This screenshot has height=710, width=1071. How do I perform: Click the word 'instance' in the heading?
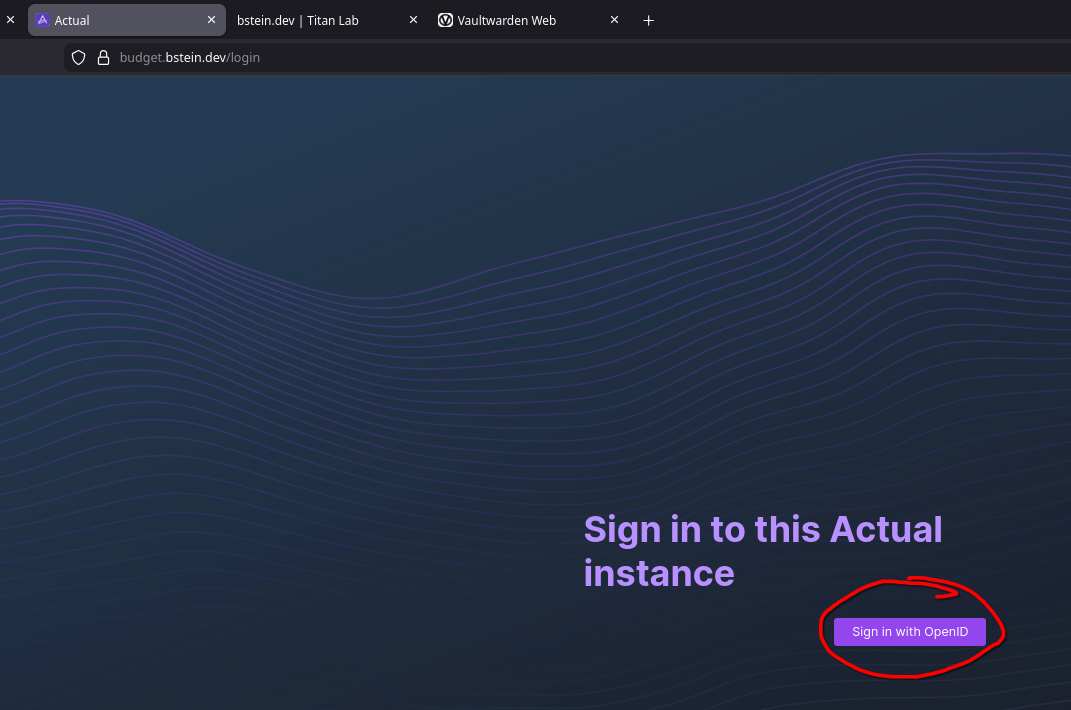point(658,573)
